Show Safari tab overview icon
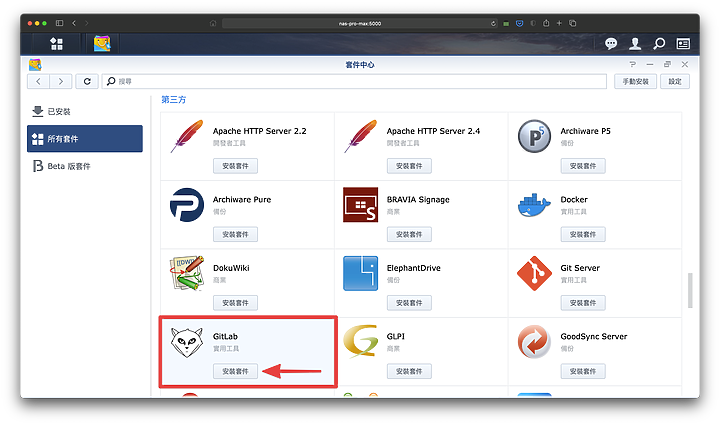 coord(573,23)
